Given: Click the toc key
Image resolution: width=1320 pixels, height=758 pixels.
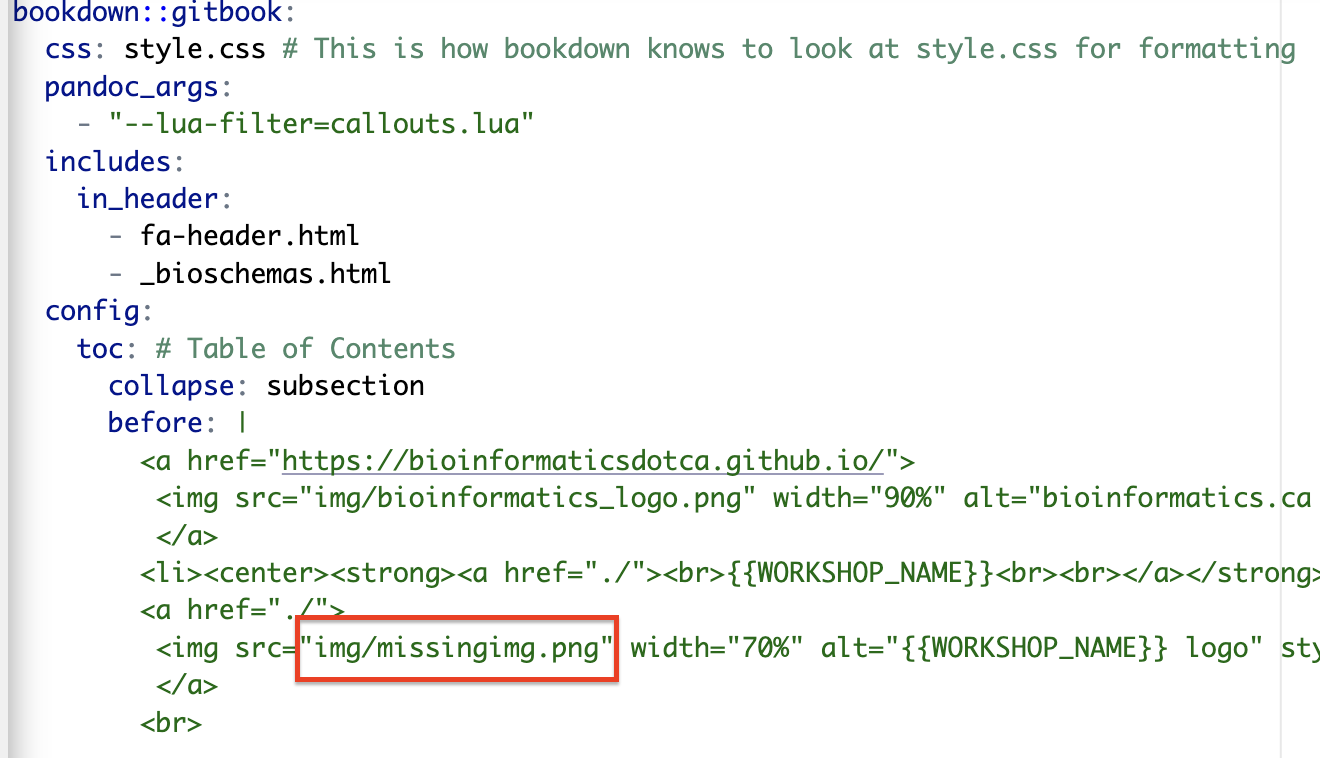Looking at the screenshot, I should (99, 348).
